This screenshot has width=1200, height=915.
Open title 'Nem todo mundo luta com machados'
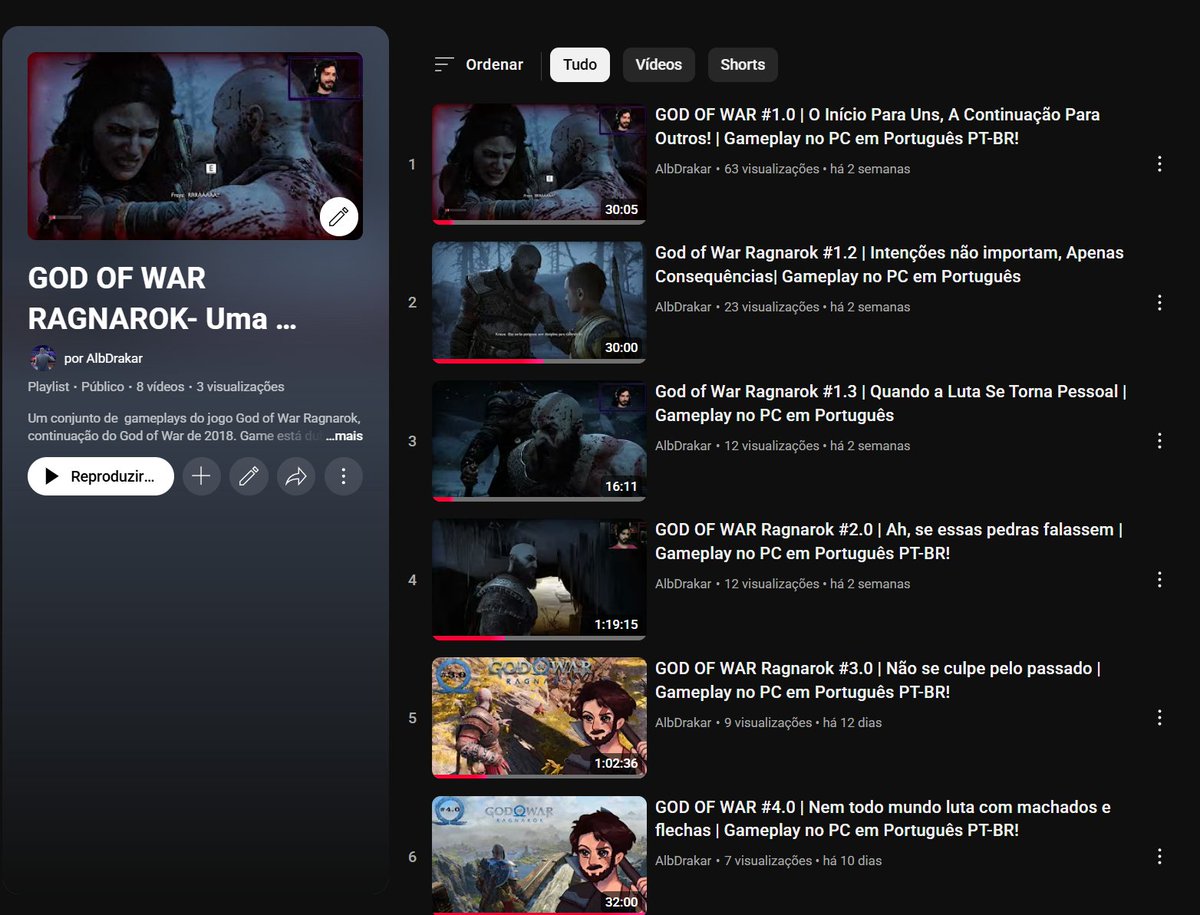click(883, 818)
